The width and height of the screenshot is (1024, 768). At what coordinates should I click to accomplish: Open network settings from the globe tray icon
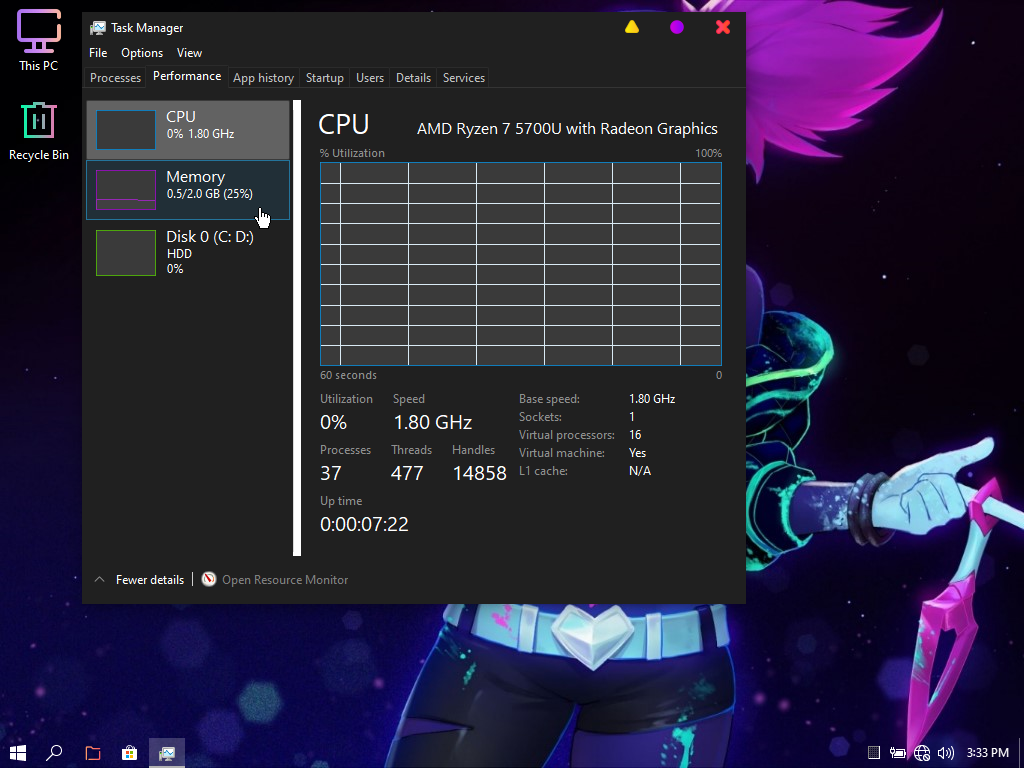921,753
